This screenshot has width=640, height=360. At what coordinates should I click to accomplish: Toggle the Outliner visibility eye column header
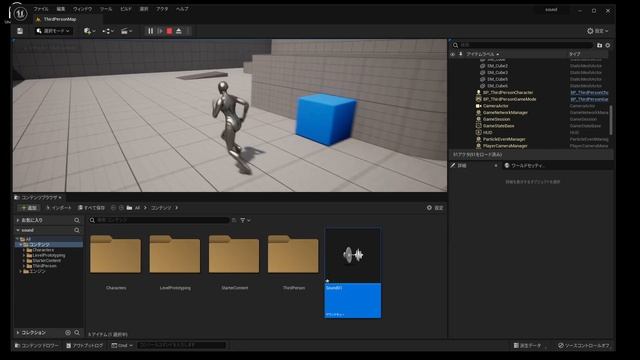point(453,54)
